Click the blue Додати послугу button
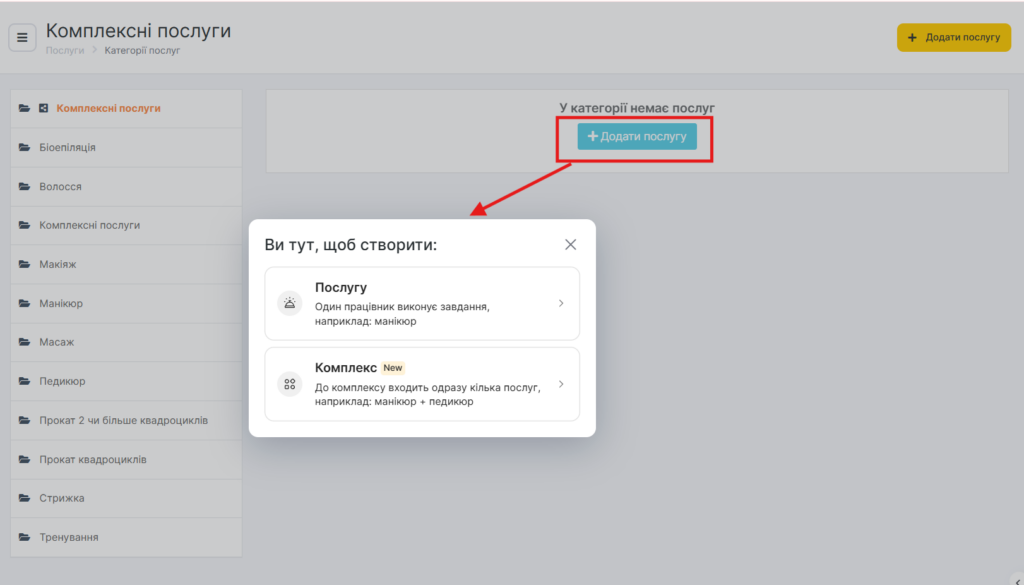 click(x=637, y=137)
